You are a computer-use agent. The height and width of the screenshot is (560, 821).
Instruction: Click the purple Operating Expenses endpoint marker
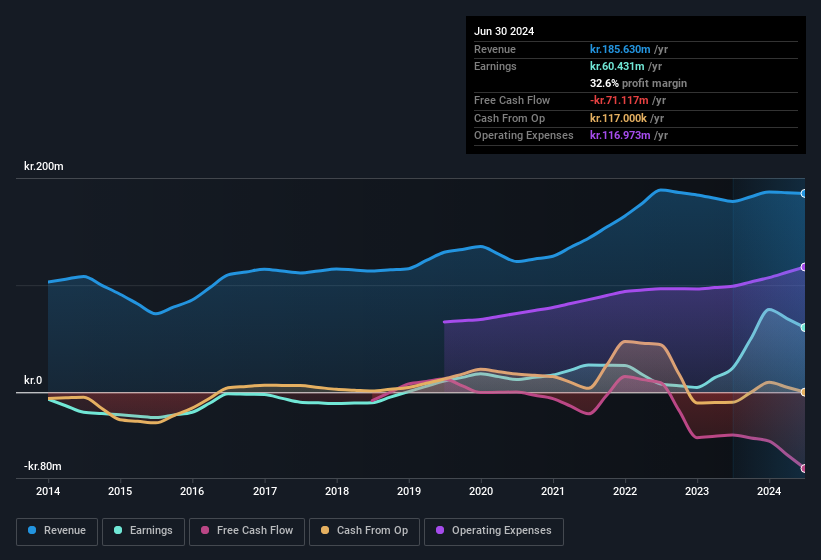[803, 267]
